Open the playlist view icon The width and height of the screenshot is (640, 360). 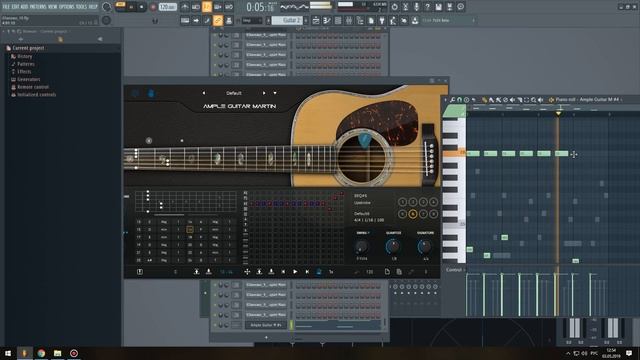(x=316, y=20)
